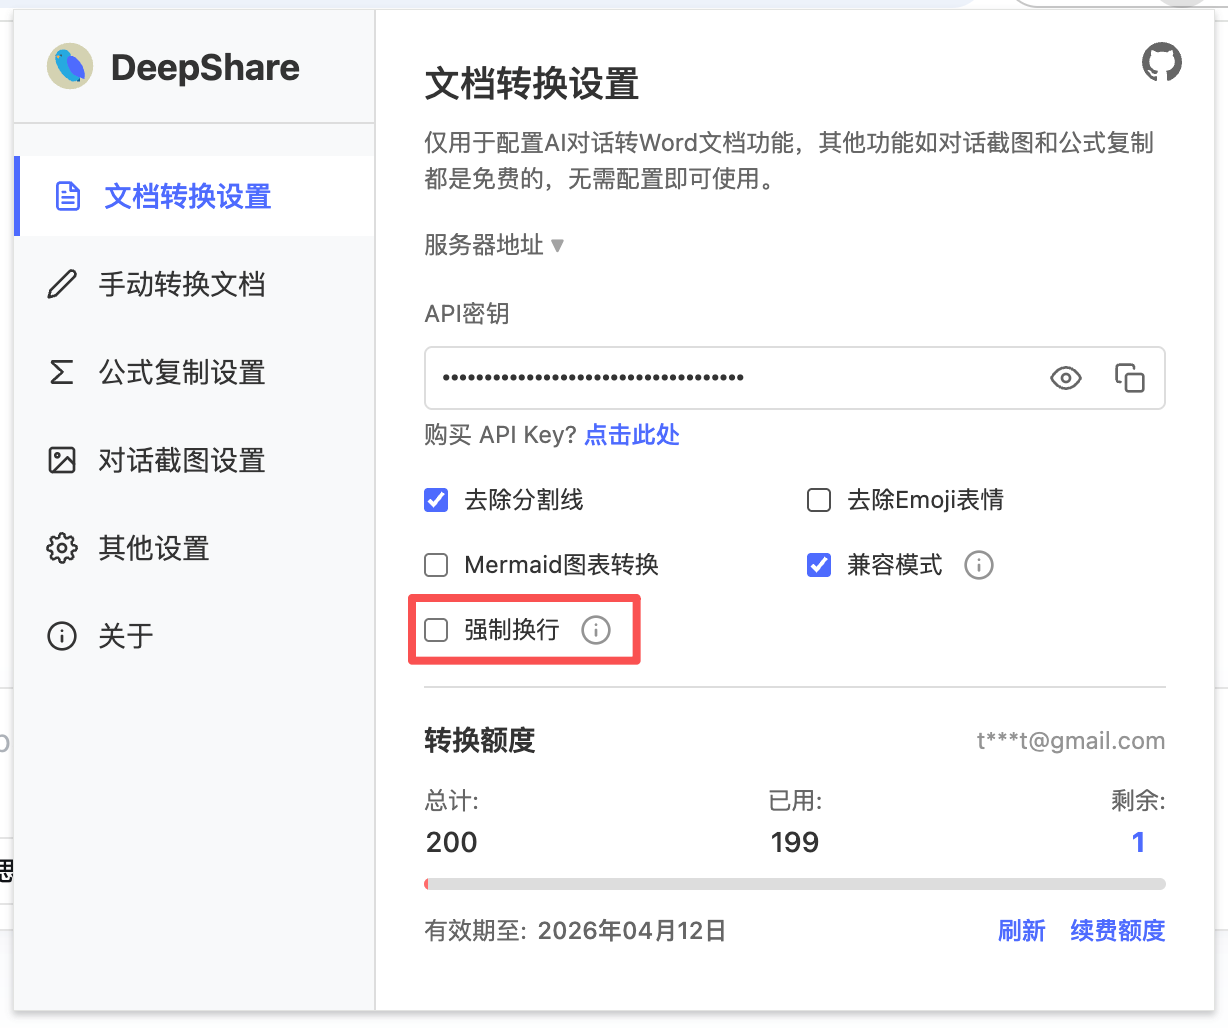Enable the 去除Emoji表情 checkbox
Viewport: 1228px width, 1028px height.
point(819,500)
